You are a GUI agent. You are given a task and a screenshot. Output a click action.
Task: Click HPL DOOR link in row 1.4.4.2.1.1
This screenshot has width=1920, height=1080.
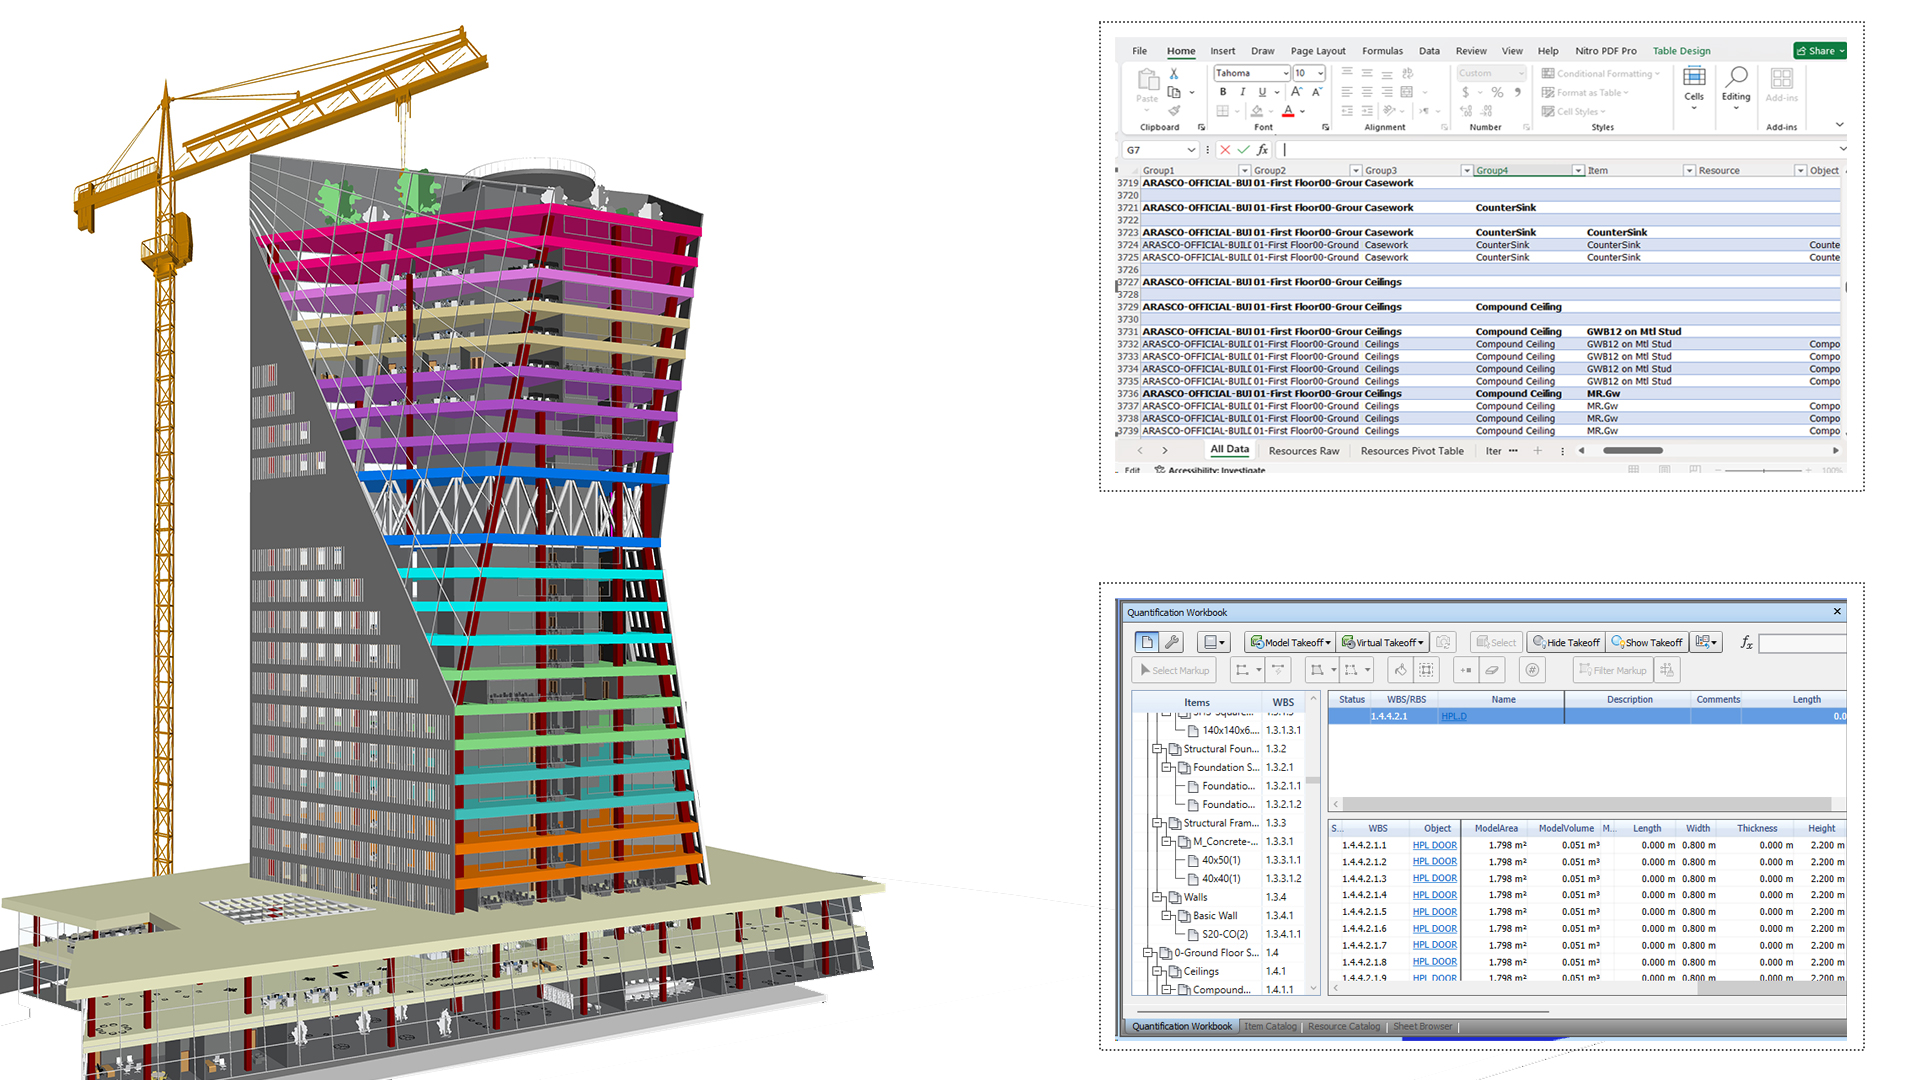point(1434,845)
